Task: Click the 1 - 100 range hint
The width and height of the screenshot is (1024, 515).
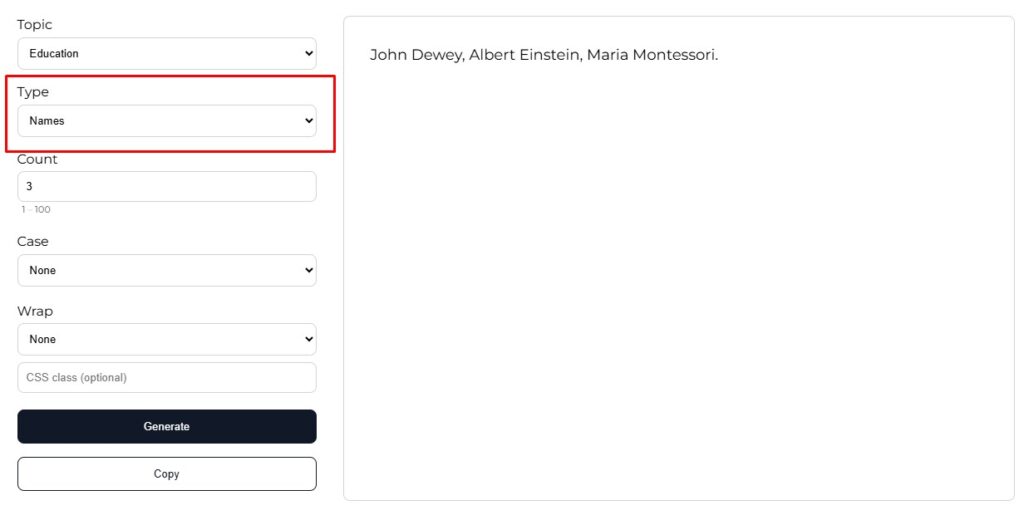Action: pos(36,210)
